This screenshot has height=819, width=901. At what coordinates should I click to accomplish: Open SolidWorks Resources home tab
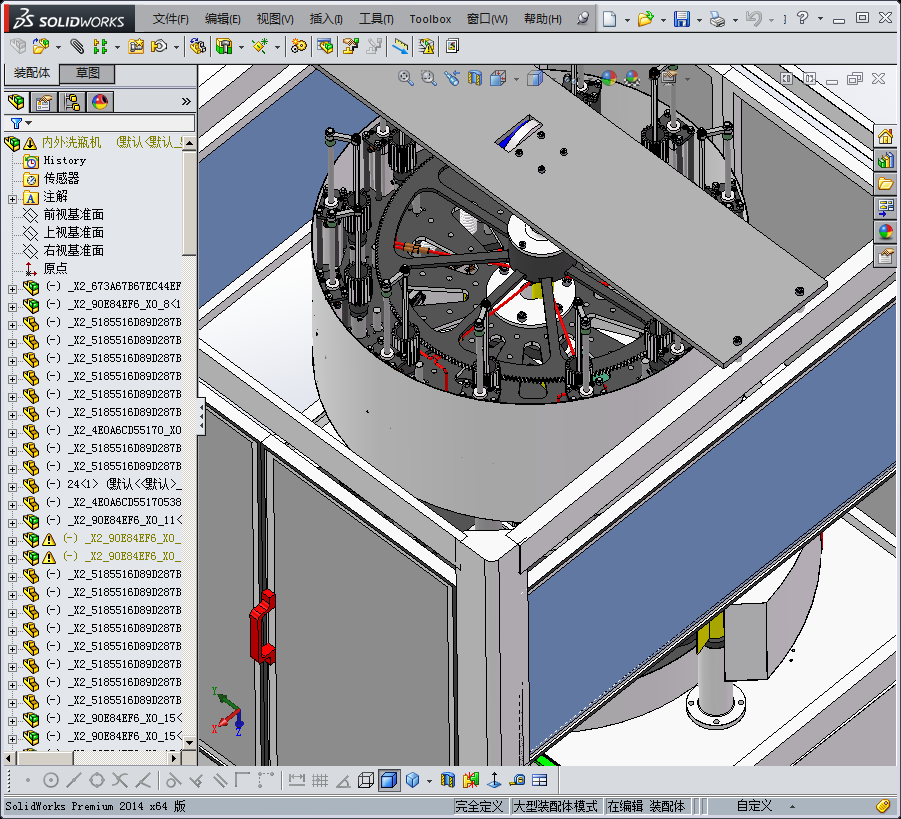(x=886, y=137)
